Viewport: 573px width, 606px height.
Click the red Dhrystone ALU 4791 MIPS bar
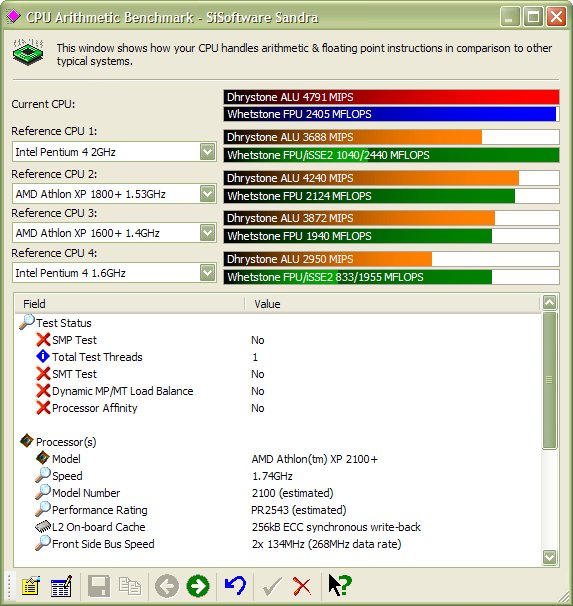point(391,97)
